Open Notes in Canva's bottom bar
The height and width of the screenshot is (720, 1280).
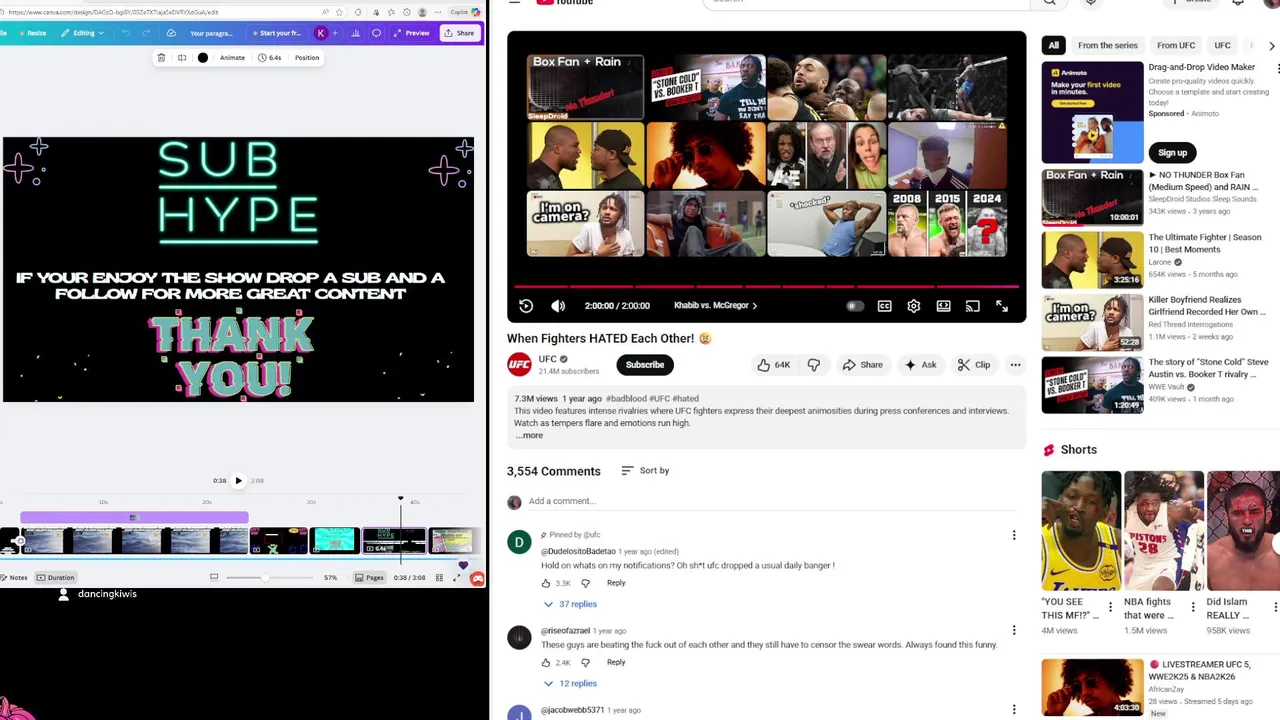click(15, 577)
